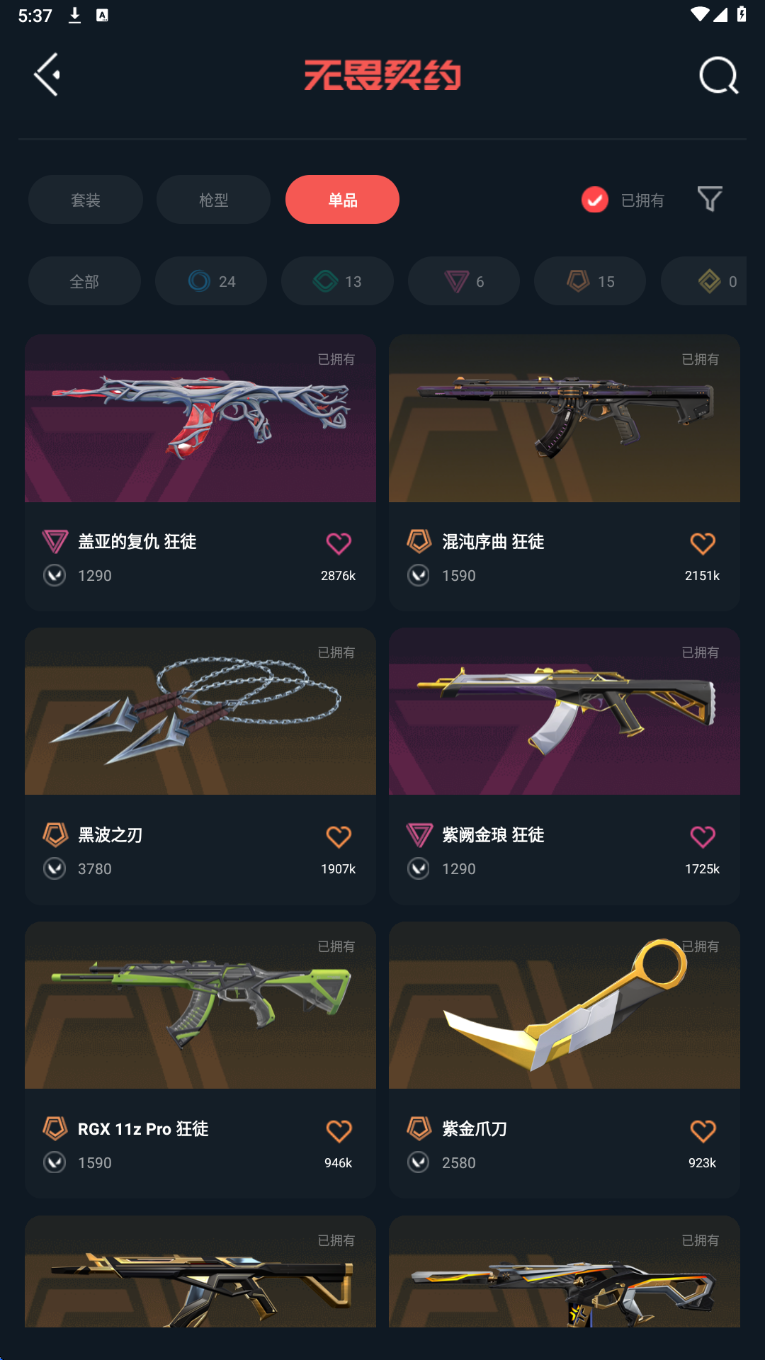765x1360 pixels.
Task: Filter by green diamond tier 13
Action: [337, 281]
